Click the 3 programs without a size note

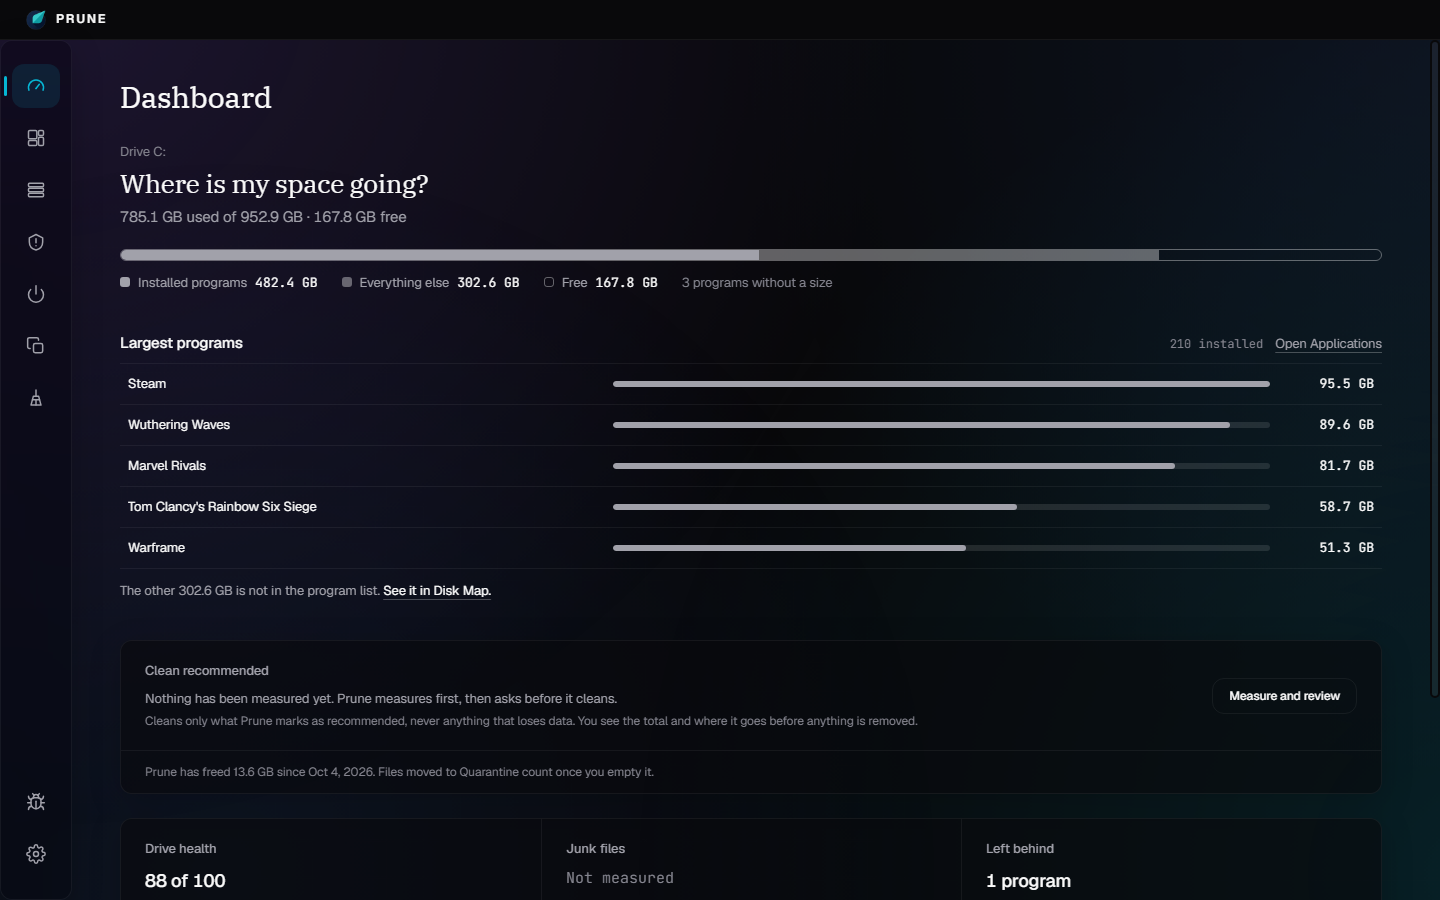coord(757,283)
